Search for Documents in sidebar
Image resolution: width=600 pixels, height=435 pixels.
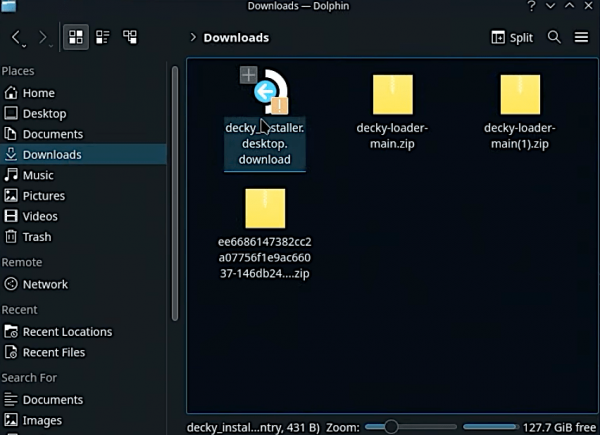[x=83, y=400]
